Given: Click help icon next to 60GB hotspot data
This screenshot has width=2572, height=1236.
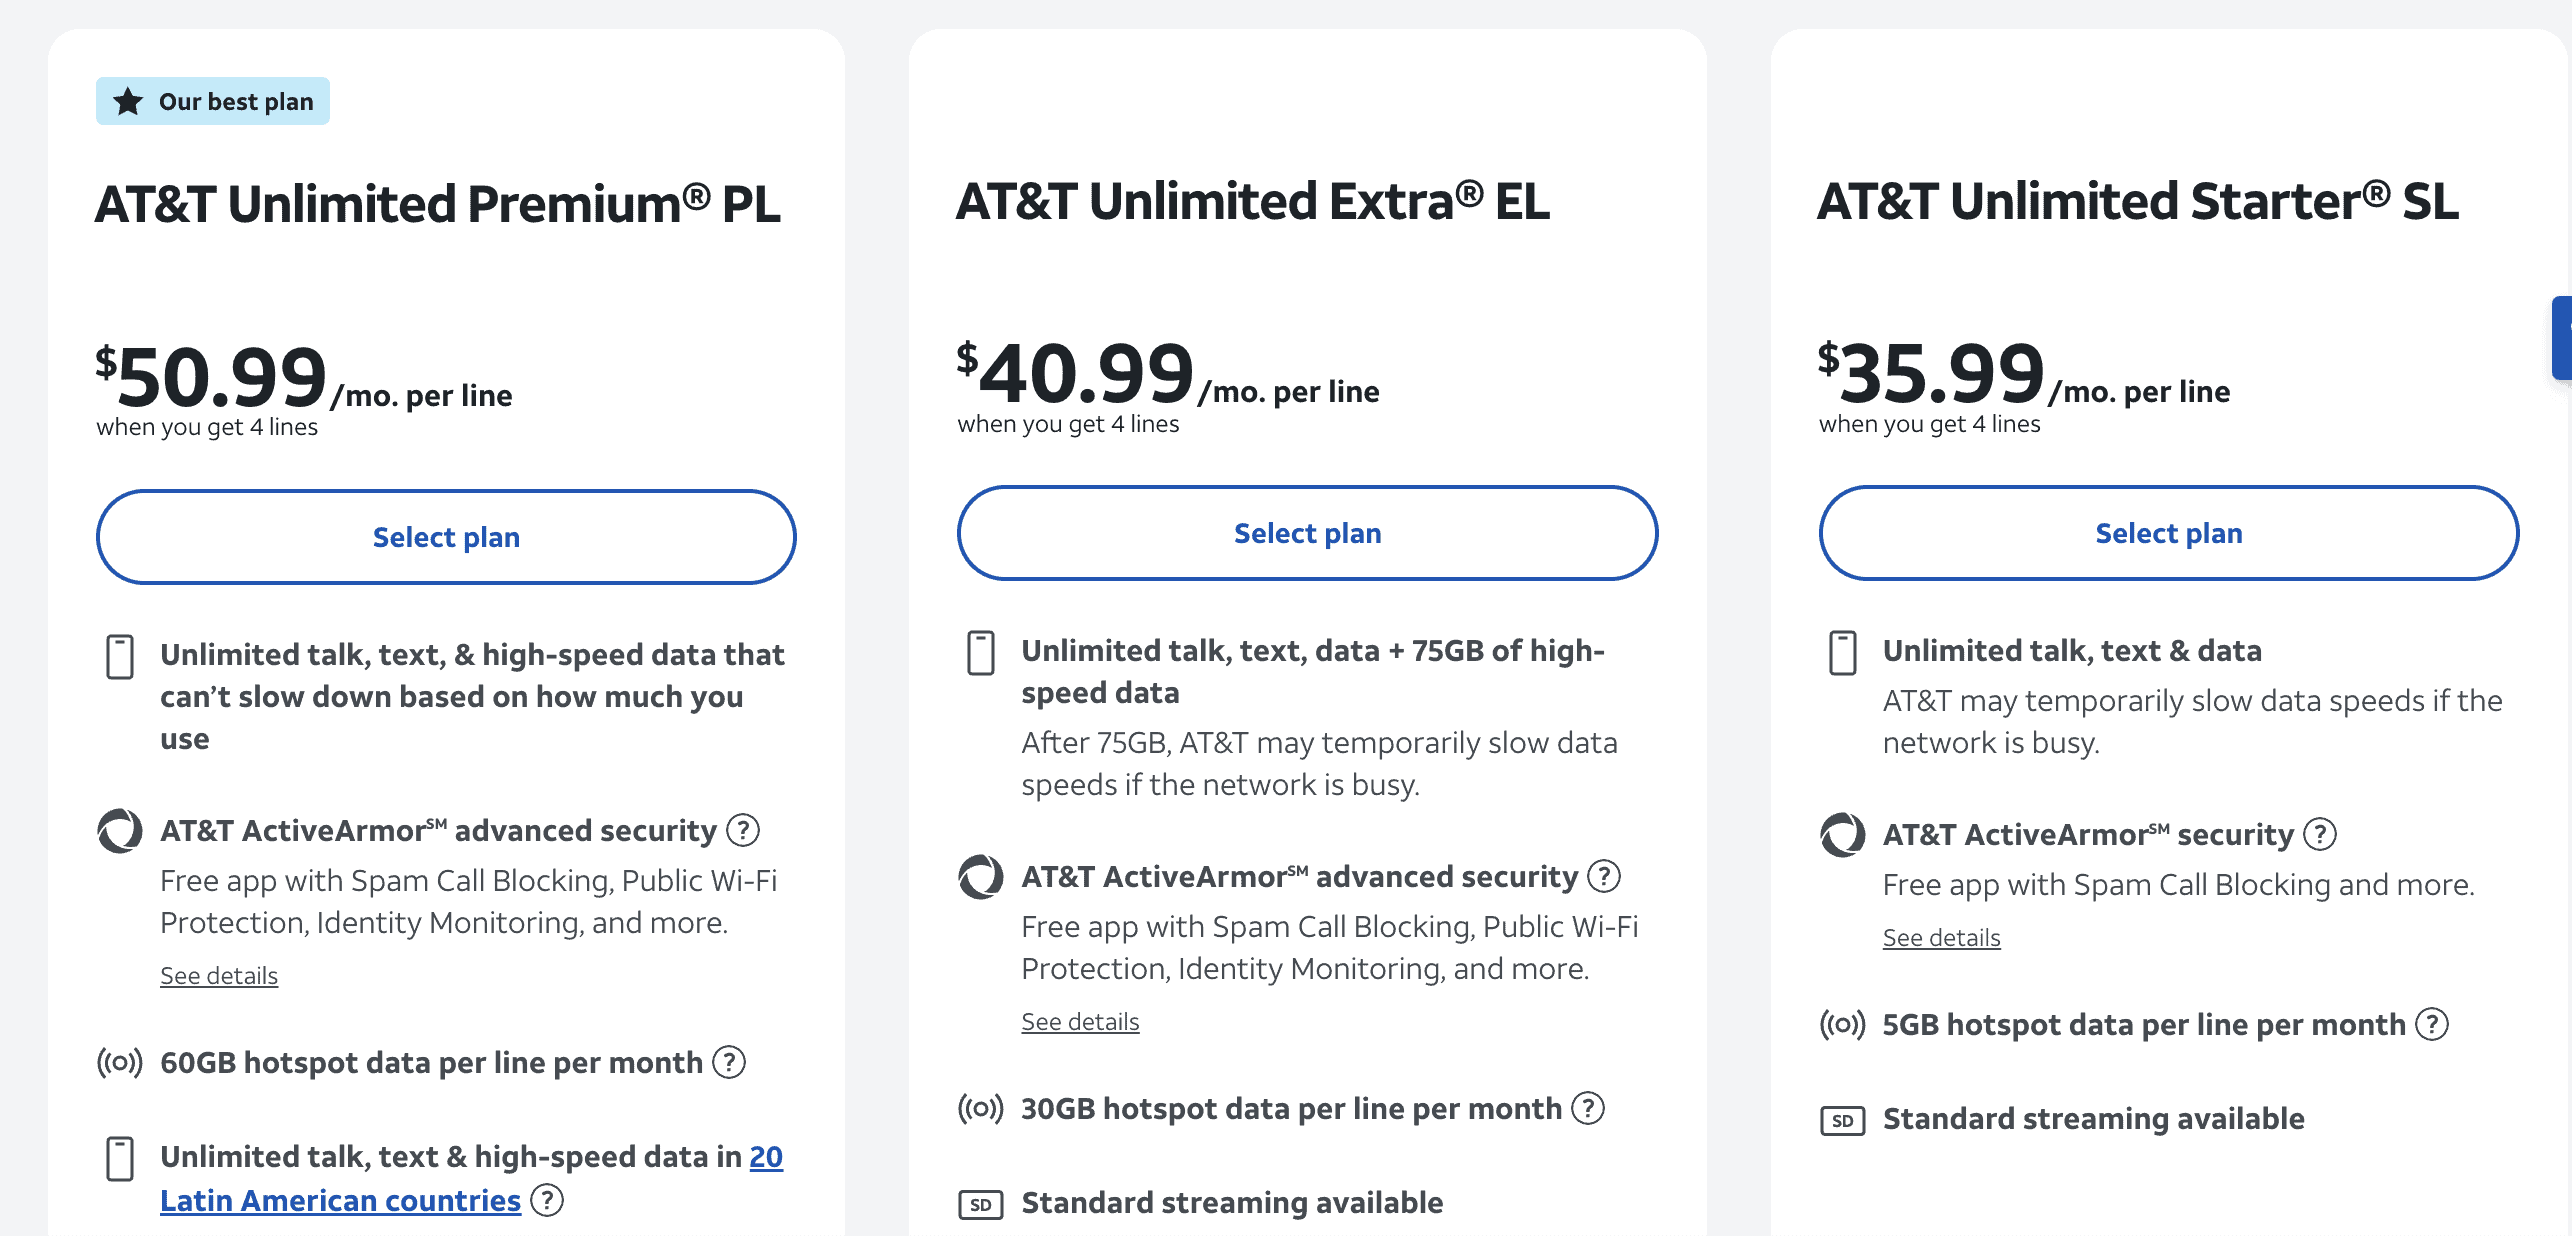Looking at the screenshot, I should (x=729, y=1062).
